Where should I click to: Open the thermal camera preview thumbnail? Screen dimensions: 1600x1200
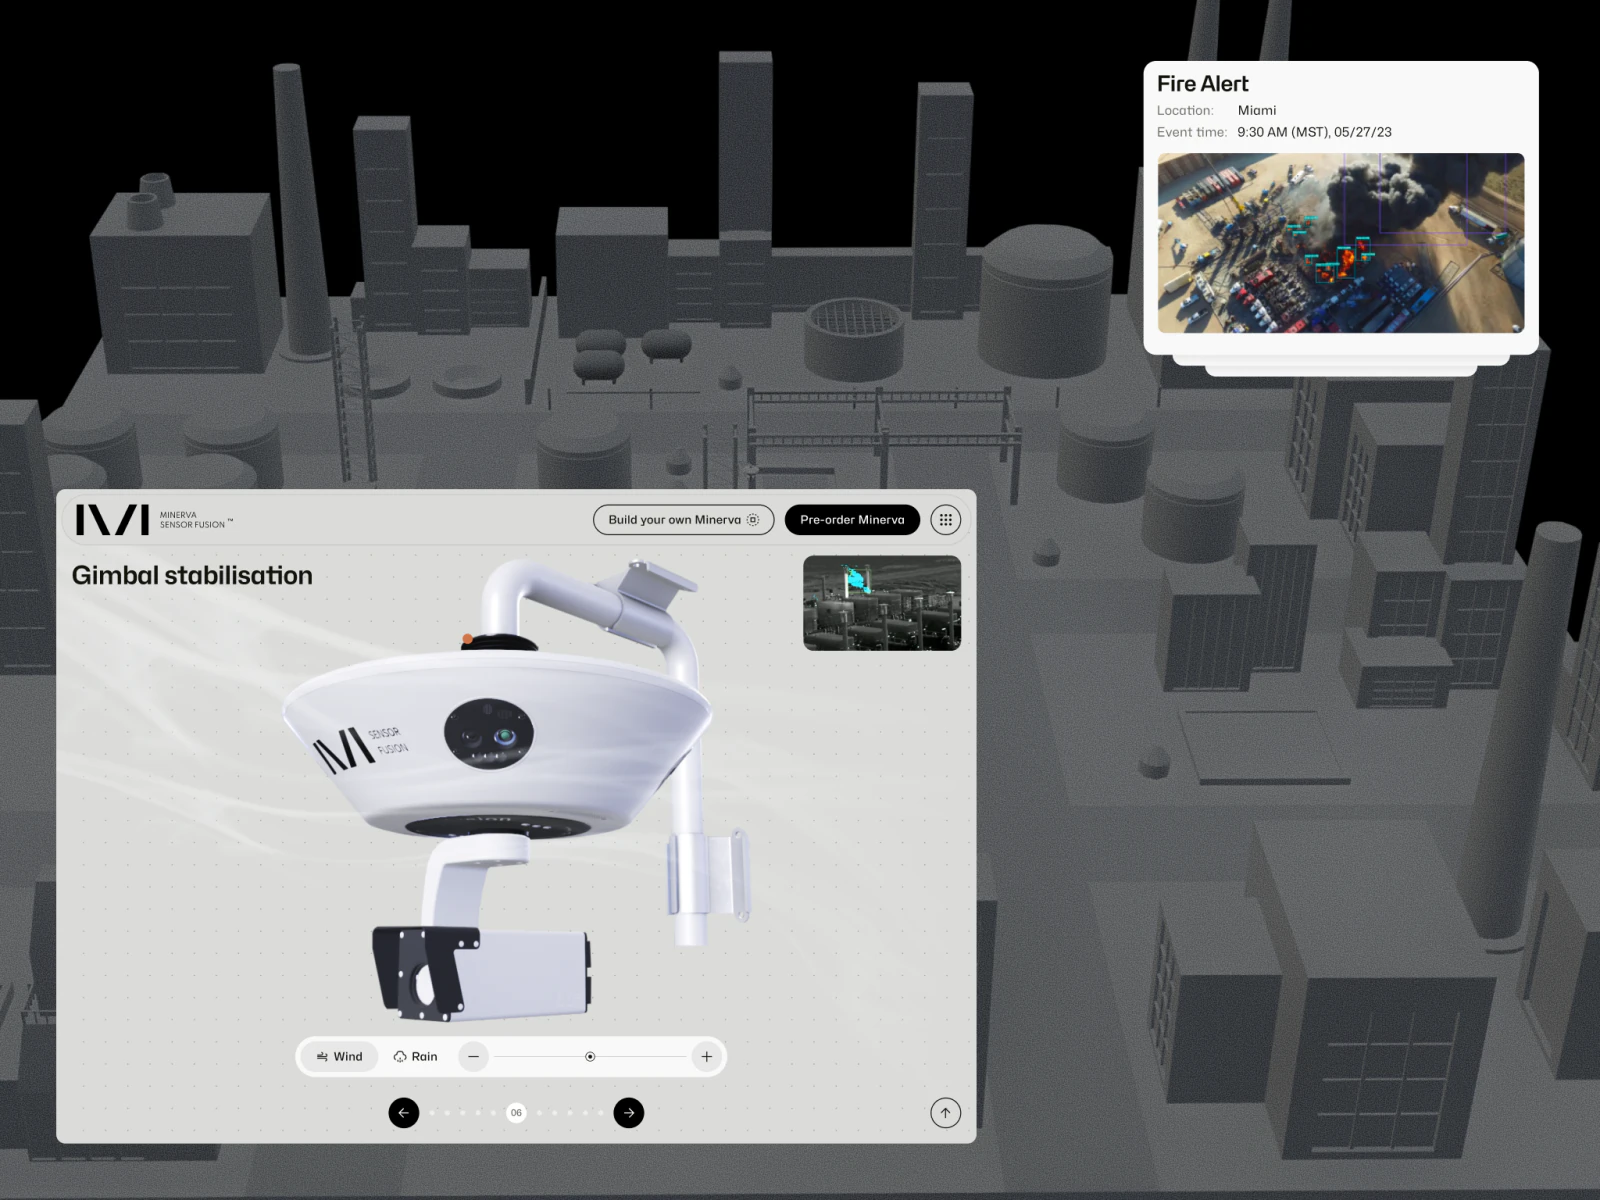pyautogui.click(x=882, y=603)
